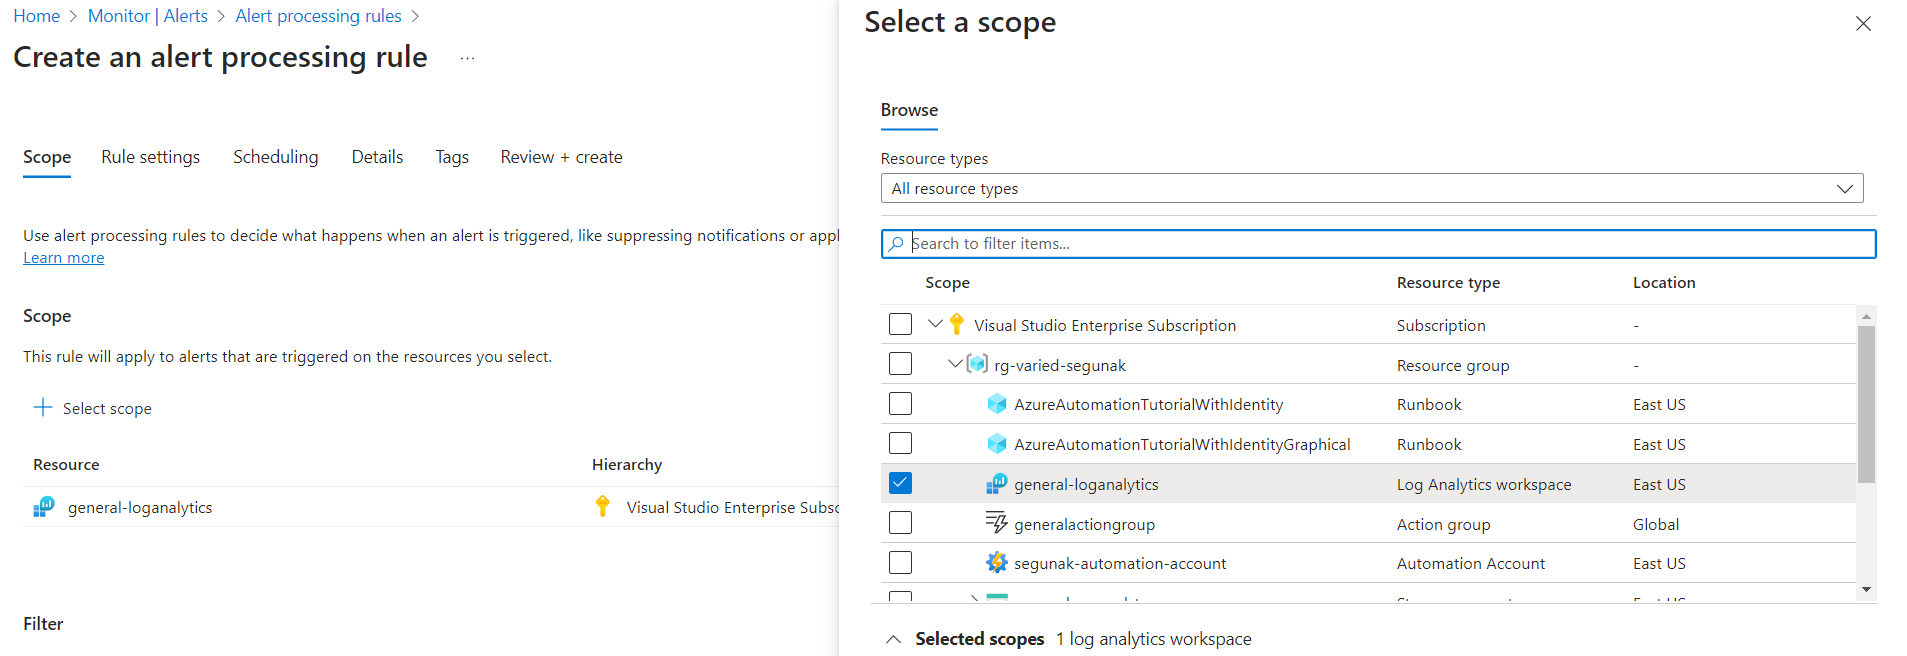Collapse the rg-varied-segunak resource group node
Screen dimensions: 1907x656
(x=955, y=364)
